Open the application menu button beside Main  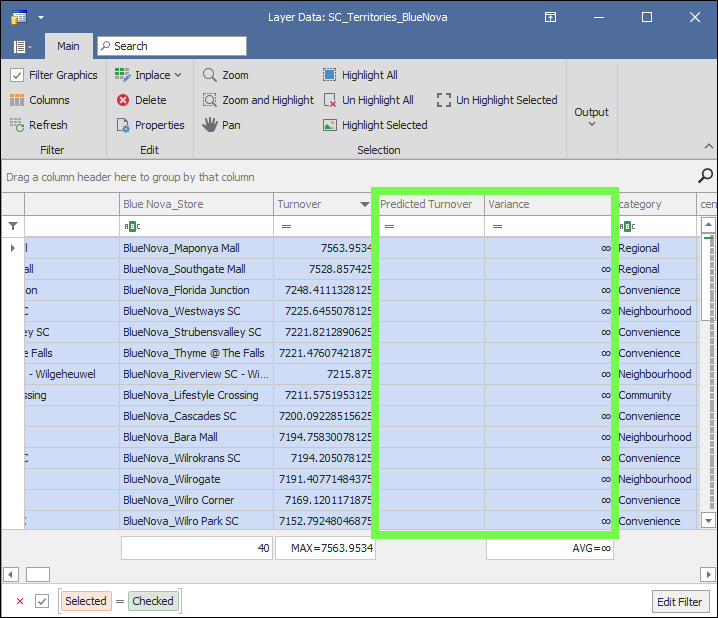(22, 46)
